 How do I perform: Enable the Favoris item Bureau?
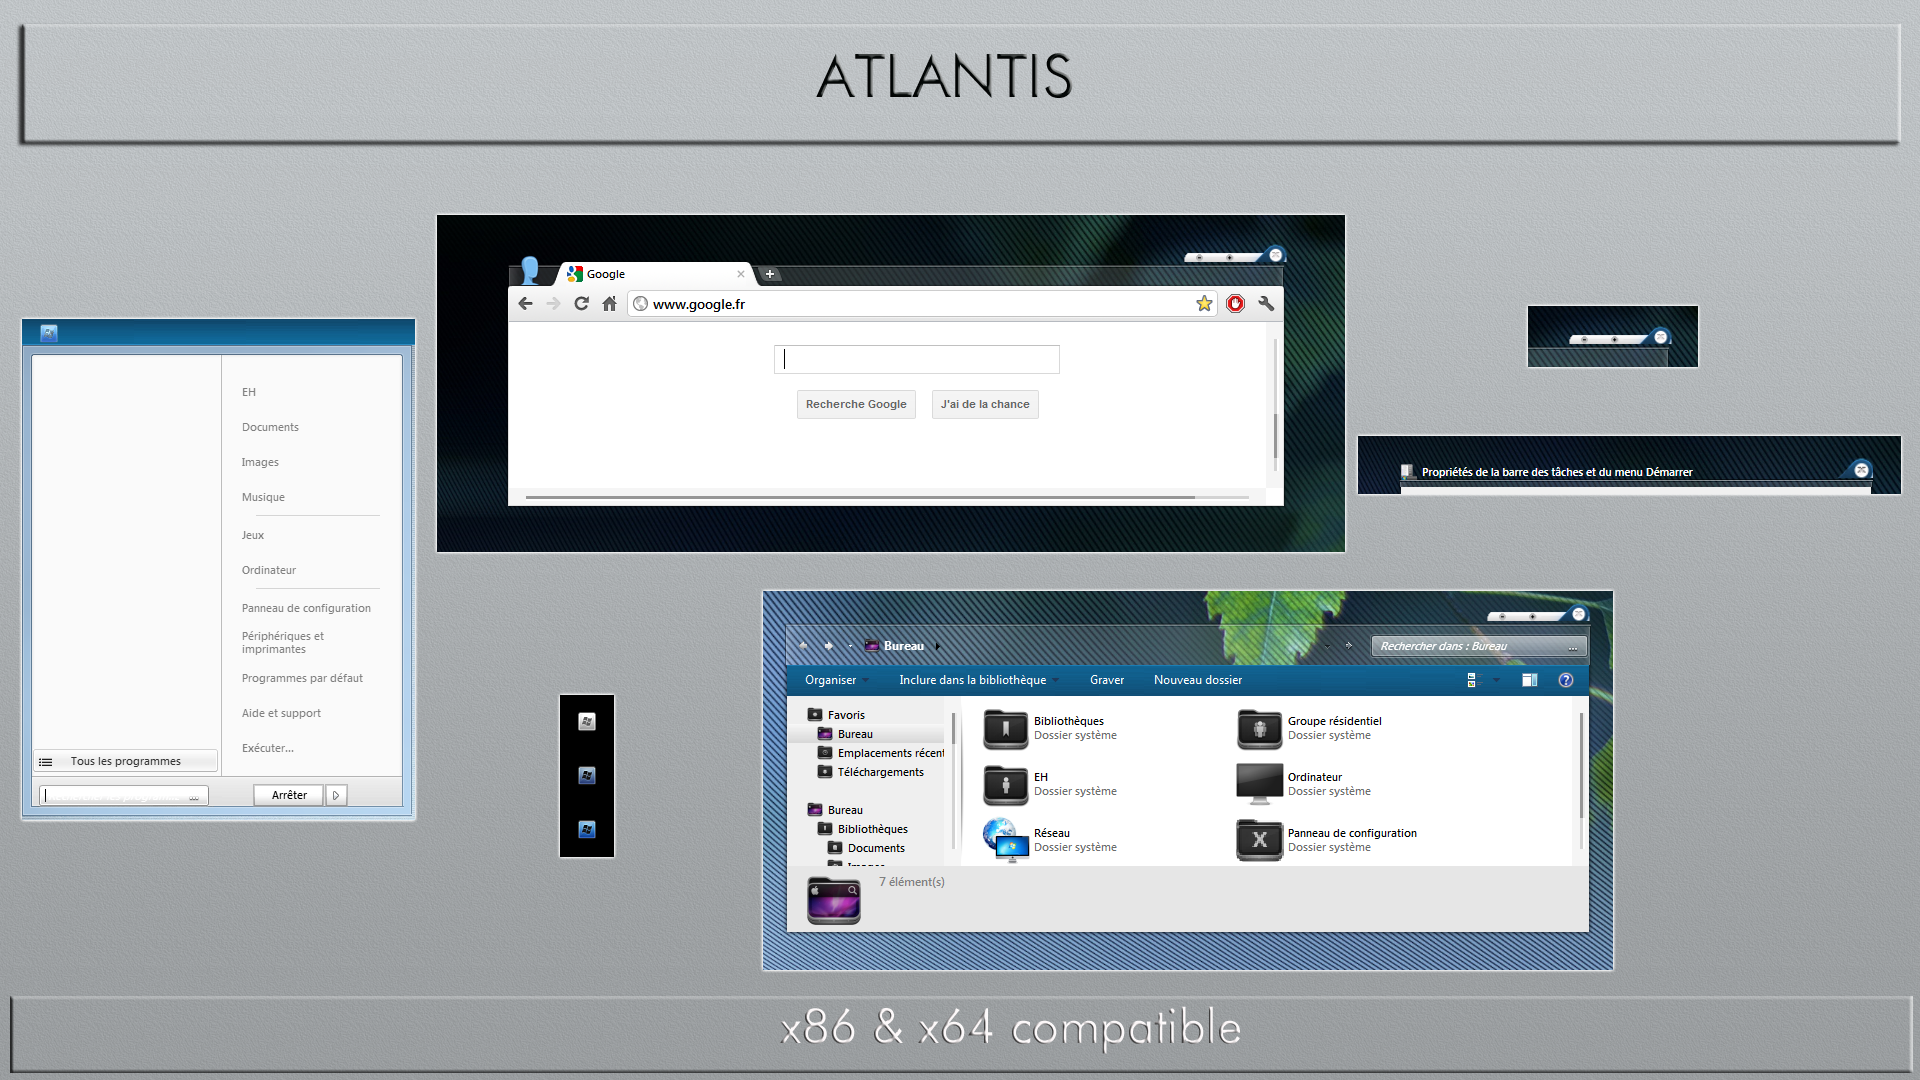point(853,733)
